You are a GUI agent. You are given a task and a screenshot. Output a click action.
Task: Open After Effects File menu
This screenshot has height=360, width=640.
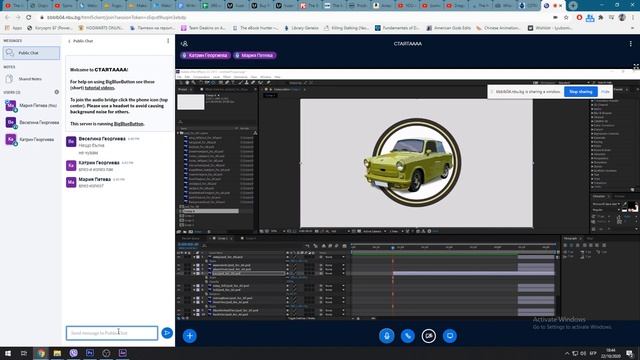pos(179,77)
